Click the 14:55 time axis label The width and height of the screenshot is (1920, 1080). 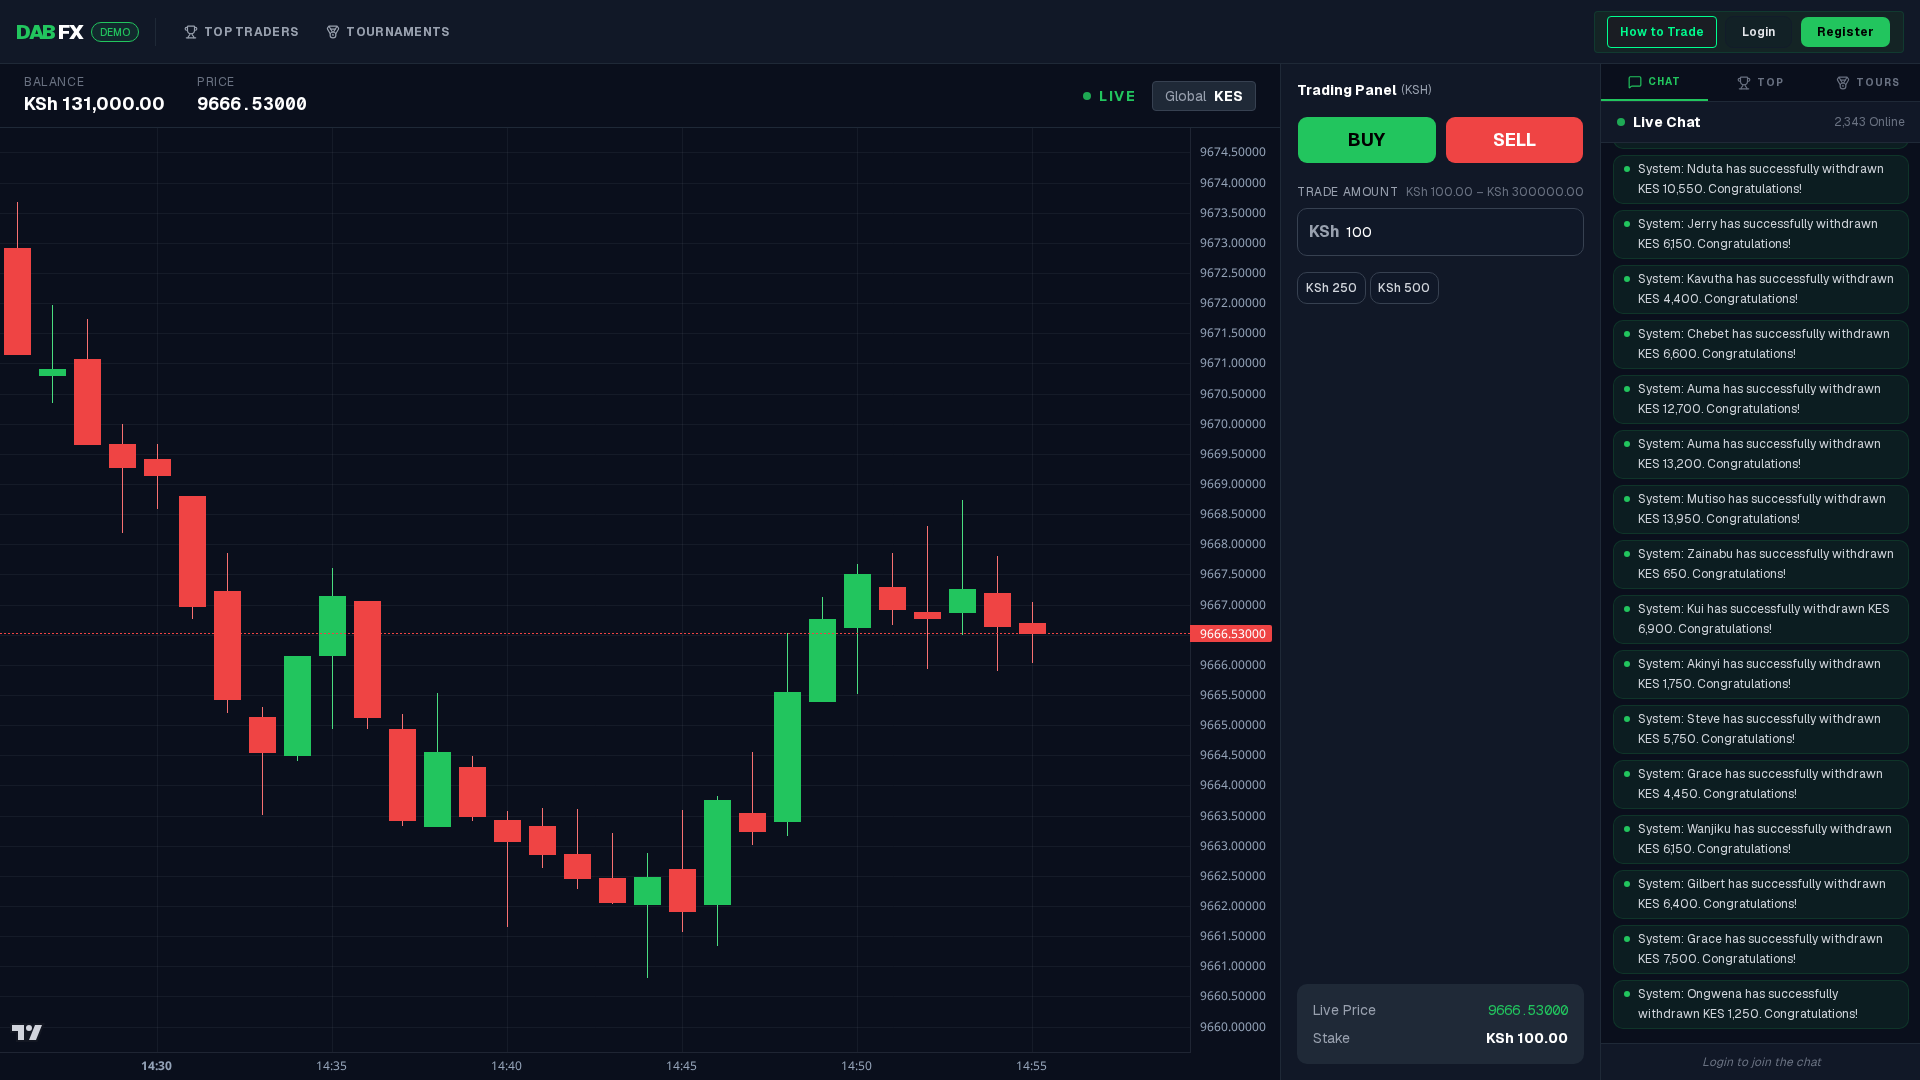1031,1066
